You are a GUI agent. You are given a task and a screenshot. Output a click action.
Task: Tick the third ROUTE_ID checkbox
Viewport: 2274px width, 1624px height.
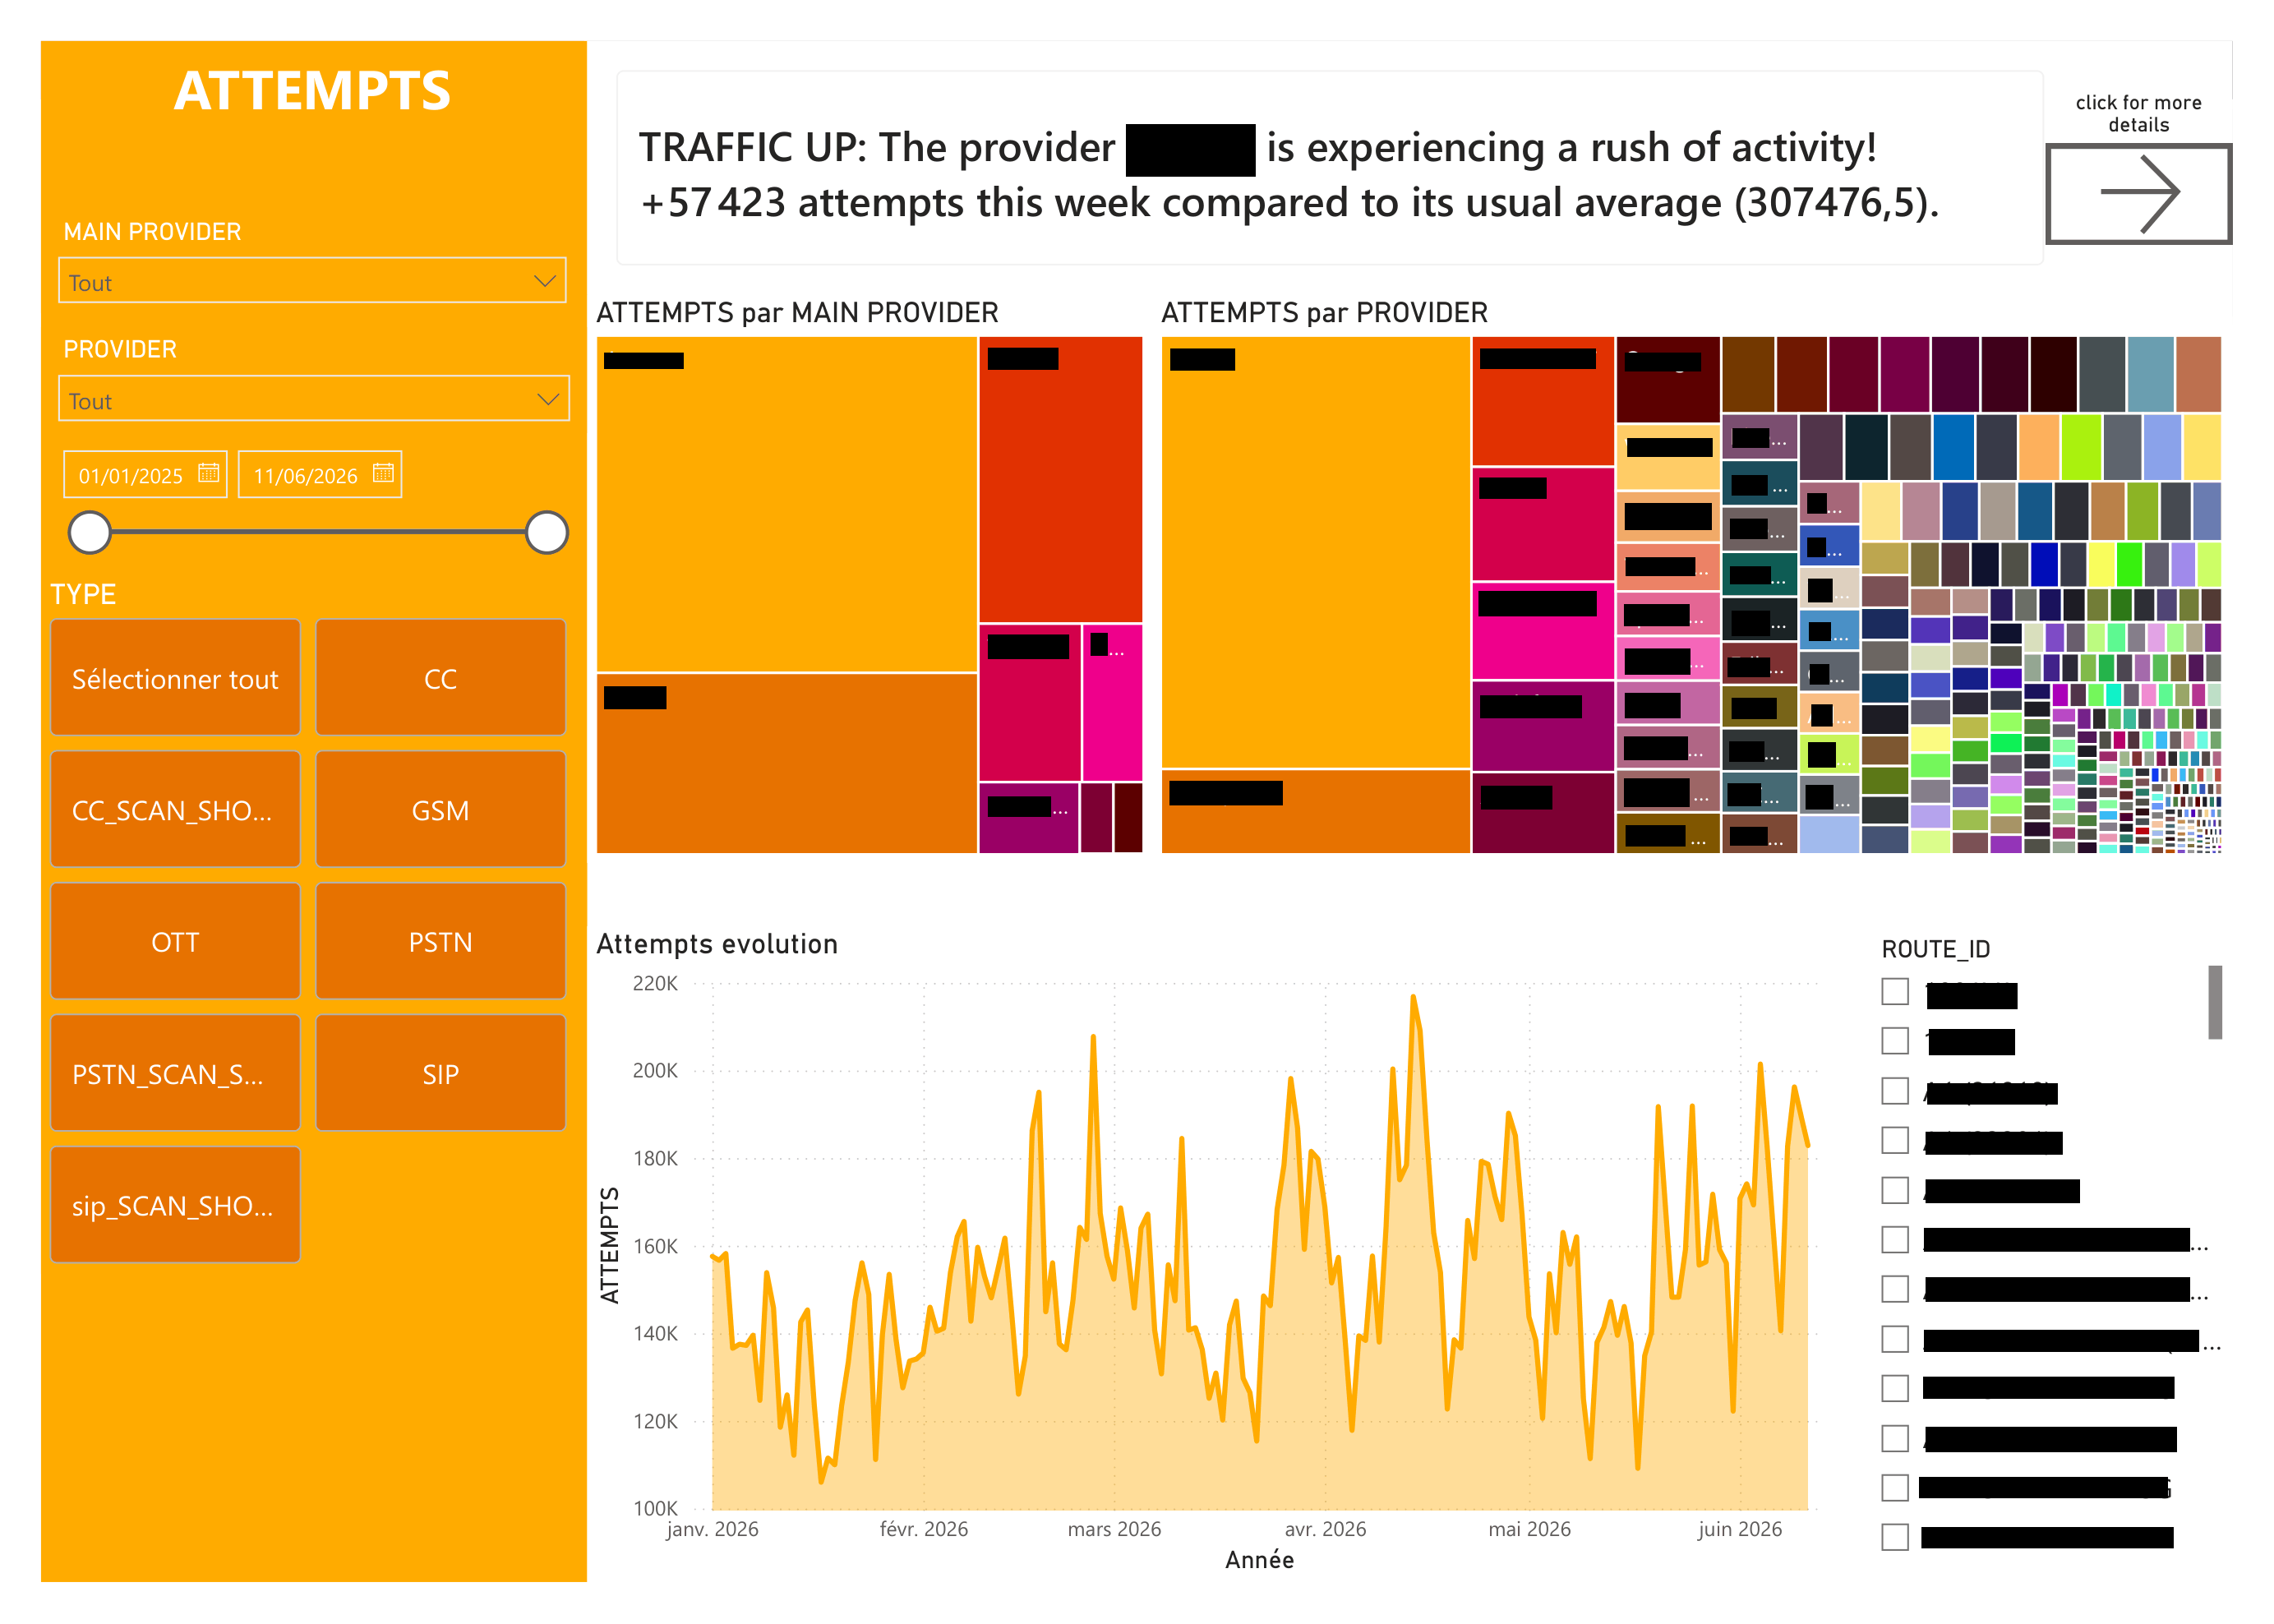[x=1895, y=1091]
